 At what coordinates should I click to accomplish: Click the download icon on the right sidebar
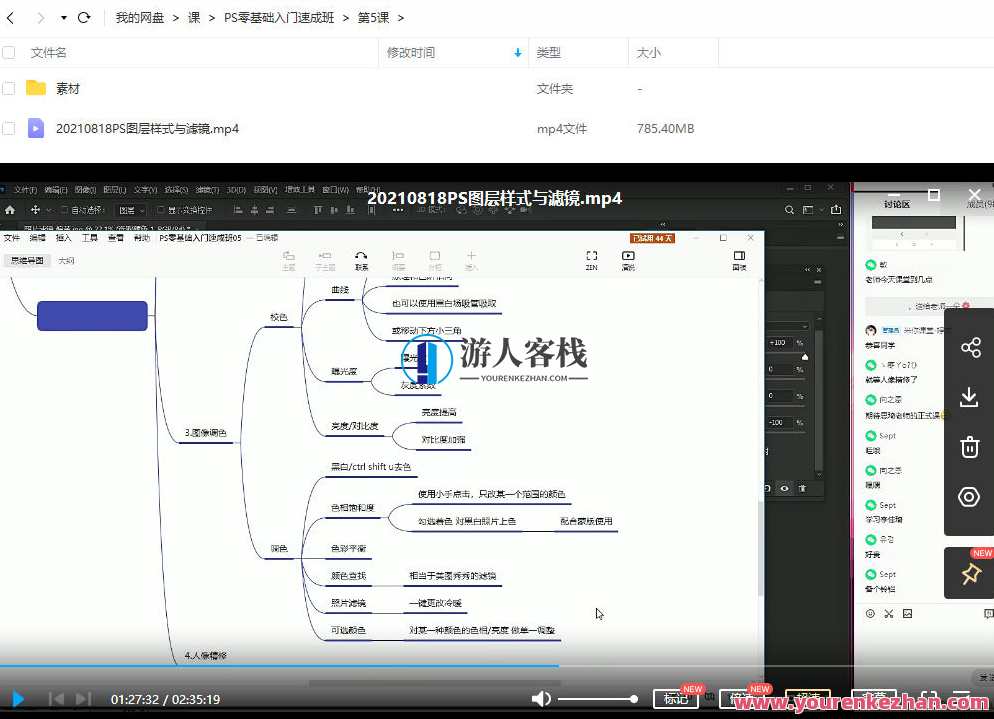(x=969, y=398)
